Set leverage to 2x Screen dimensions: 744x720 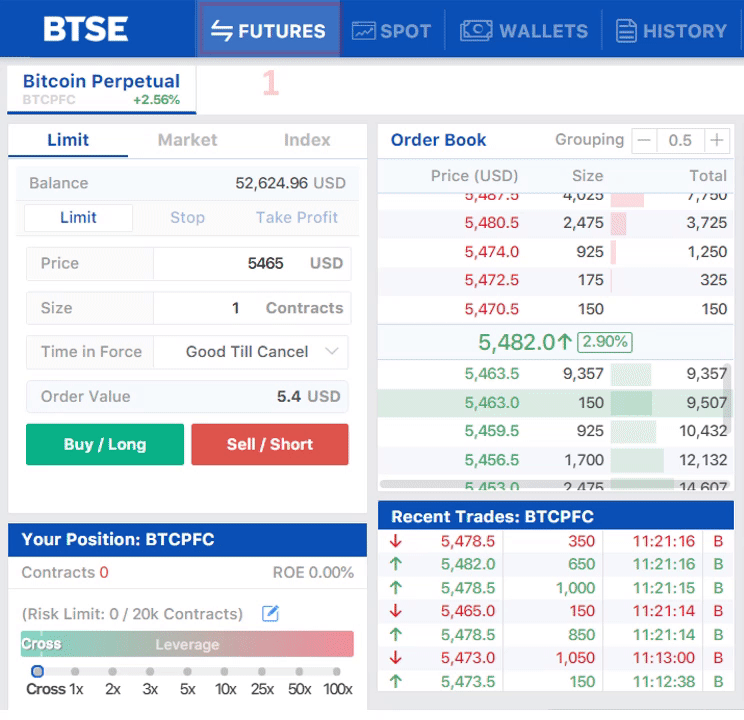(112, 671)
